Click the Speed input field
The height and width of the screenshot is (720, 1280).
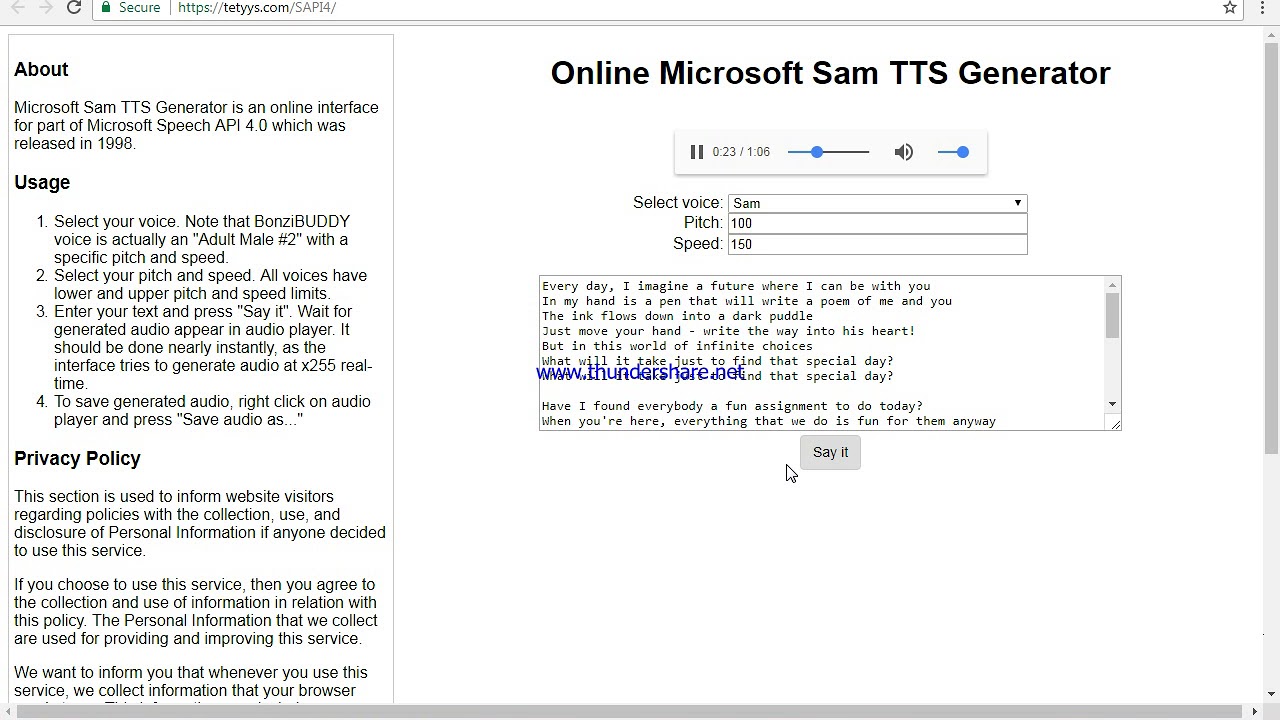tap(877, 244)
